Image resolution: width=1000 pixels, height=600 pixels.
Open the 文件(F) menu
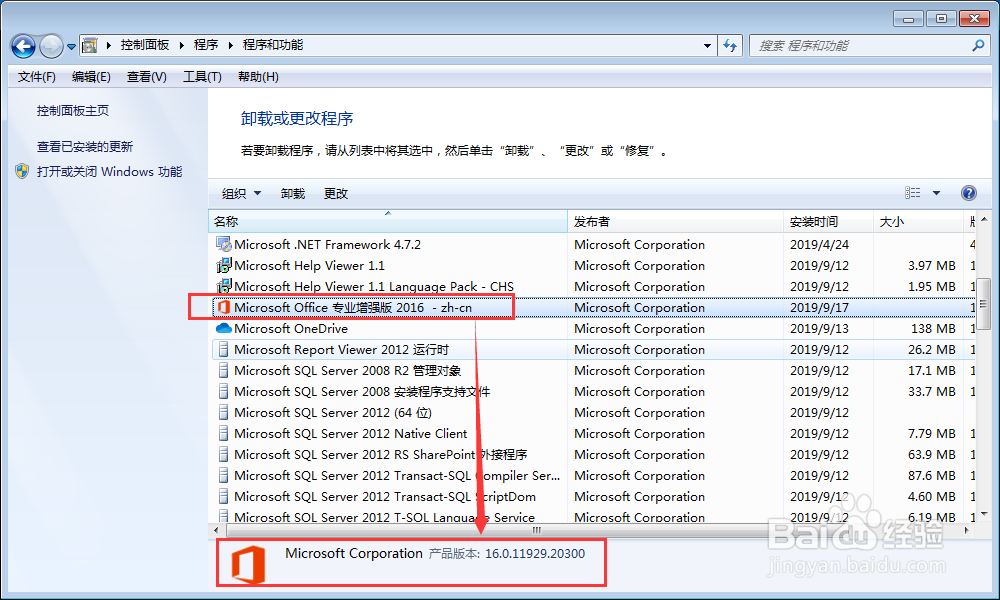[36, 77]
